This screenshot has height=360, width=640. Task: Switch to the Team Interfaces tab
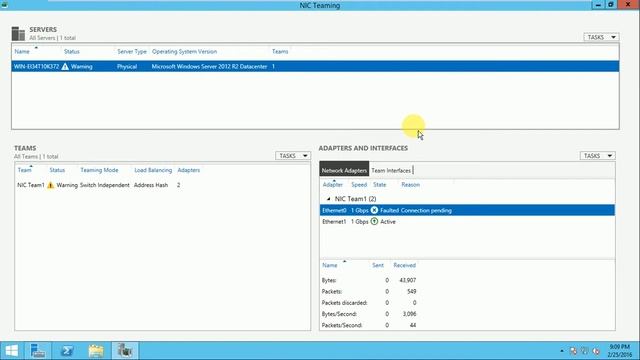(x=391, y=170)
